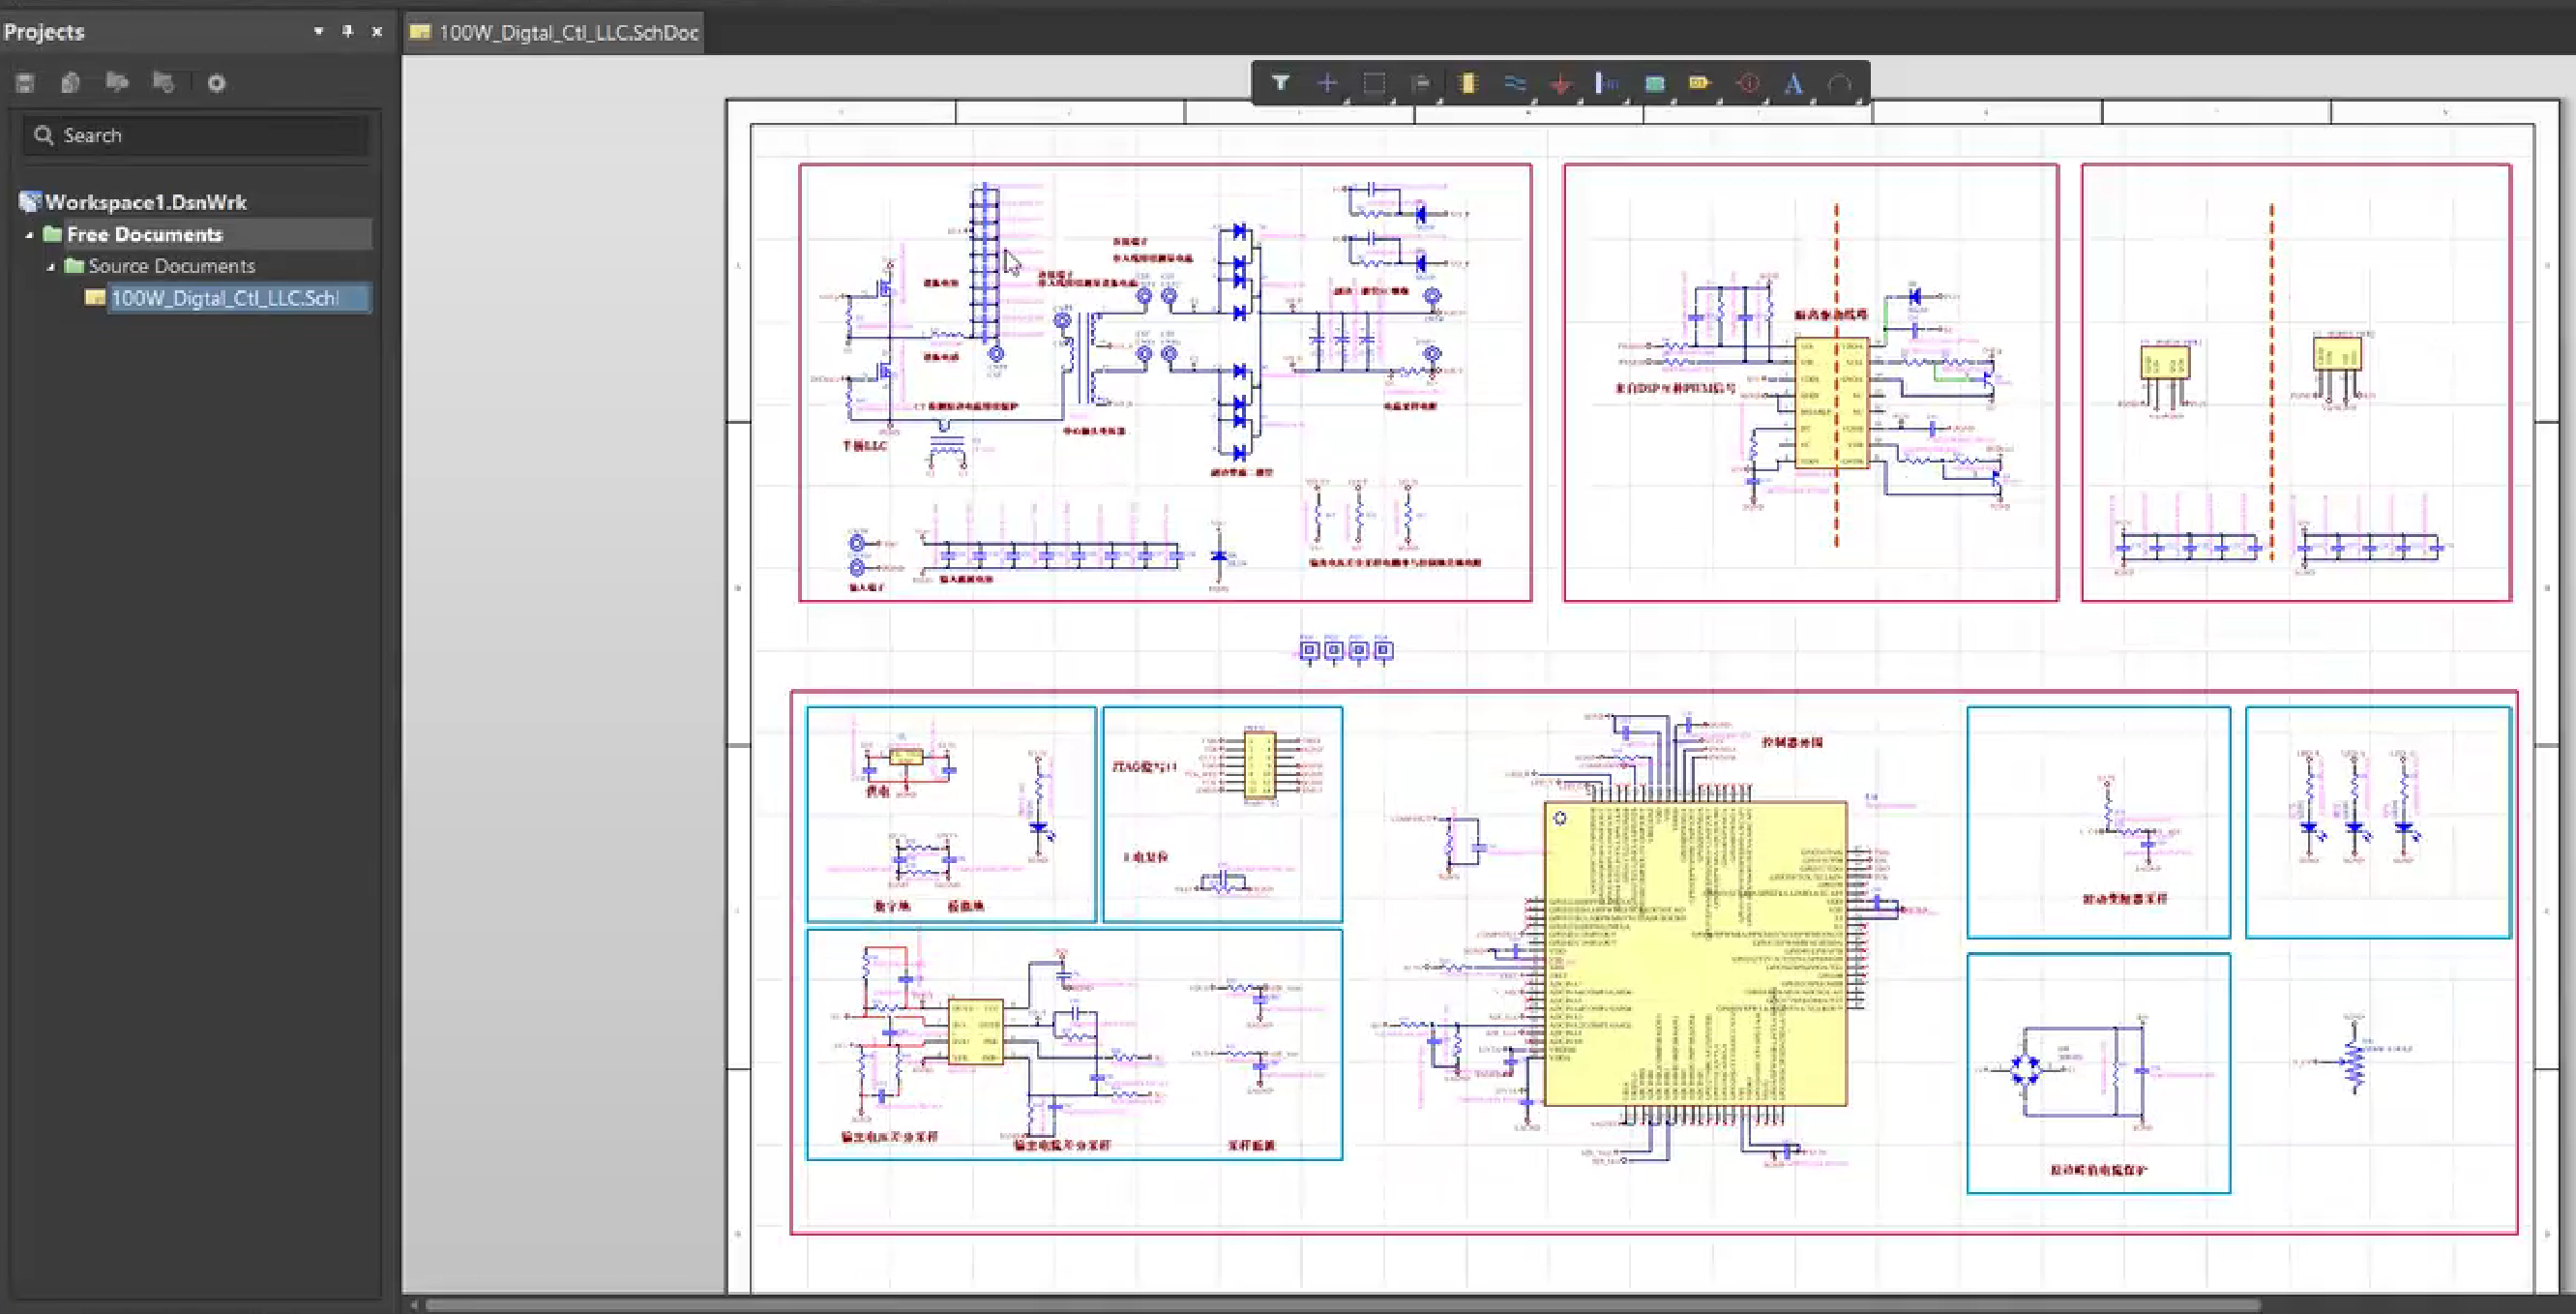Viewport: 2576px width, 1314px height.
Task: Open the Projects panel dropdown arrow
Action: pyautogui.click(x=318, y=31)
